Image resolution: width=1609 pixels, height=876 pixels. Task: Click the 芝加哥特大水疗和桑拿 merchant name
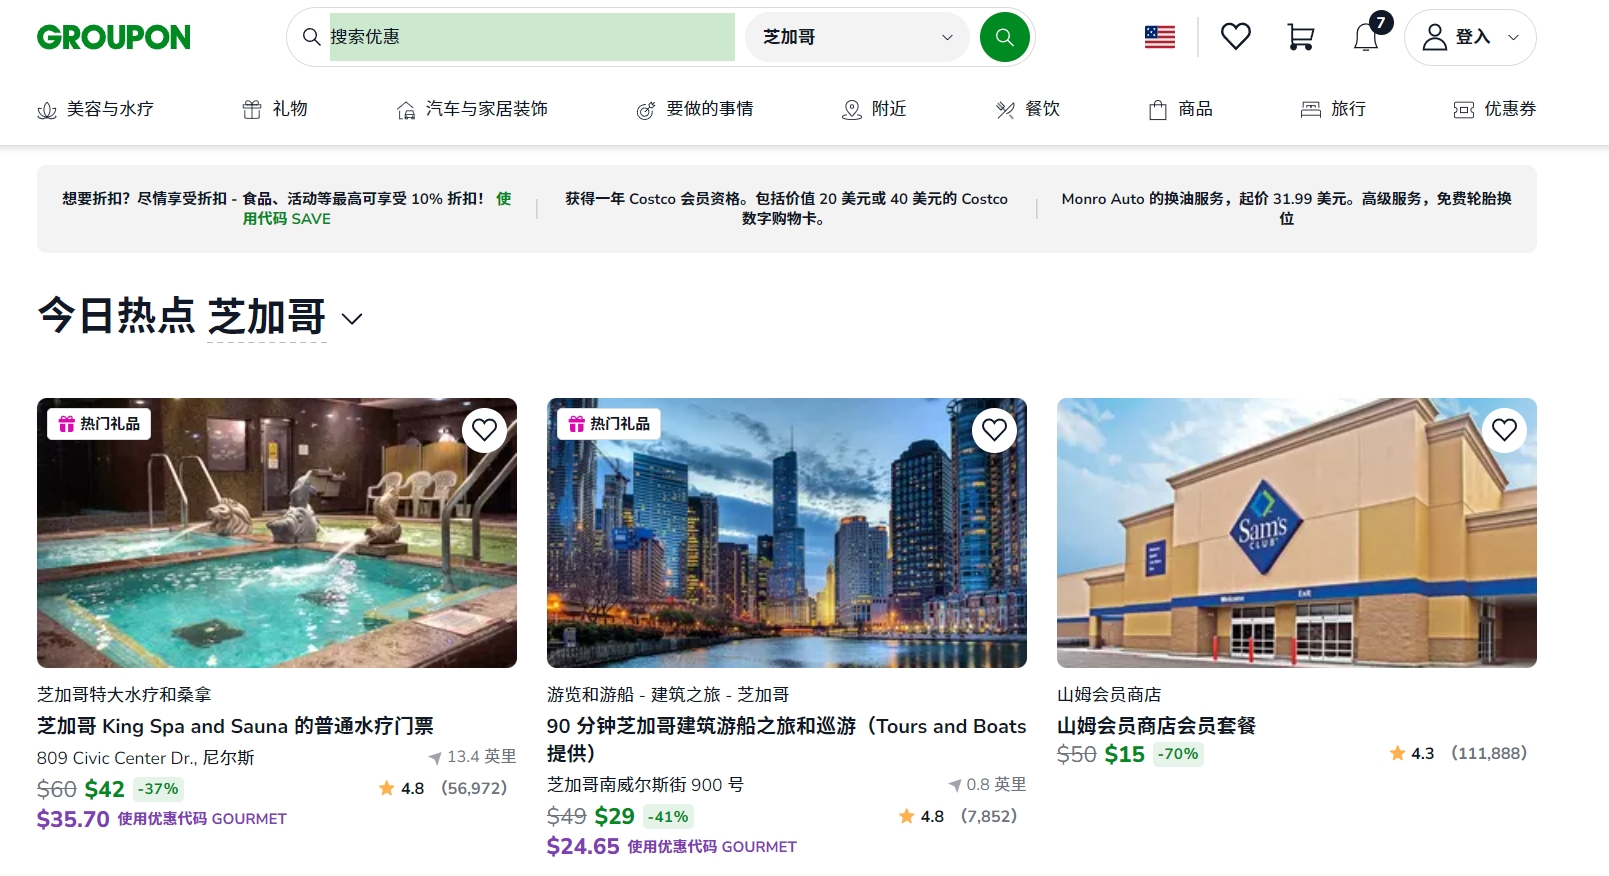124,694
